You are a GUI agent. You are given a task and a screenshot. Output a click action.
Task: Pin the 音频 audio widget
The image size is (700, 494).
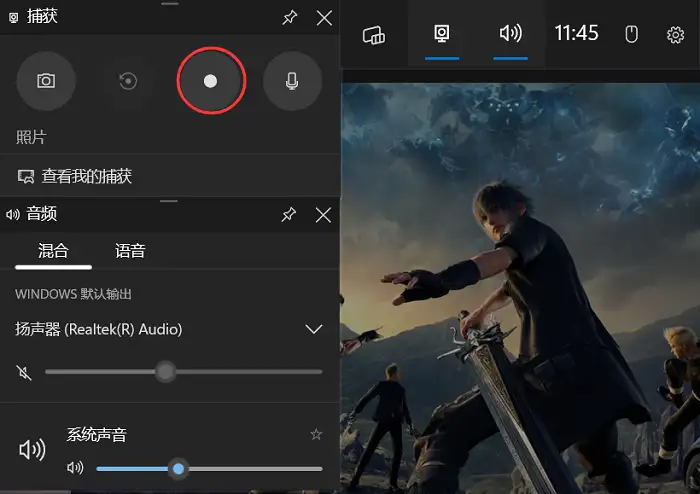coord(288,215)
